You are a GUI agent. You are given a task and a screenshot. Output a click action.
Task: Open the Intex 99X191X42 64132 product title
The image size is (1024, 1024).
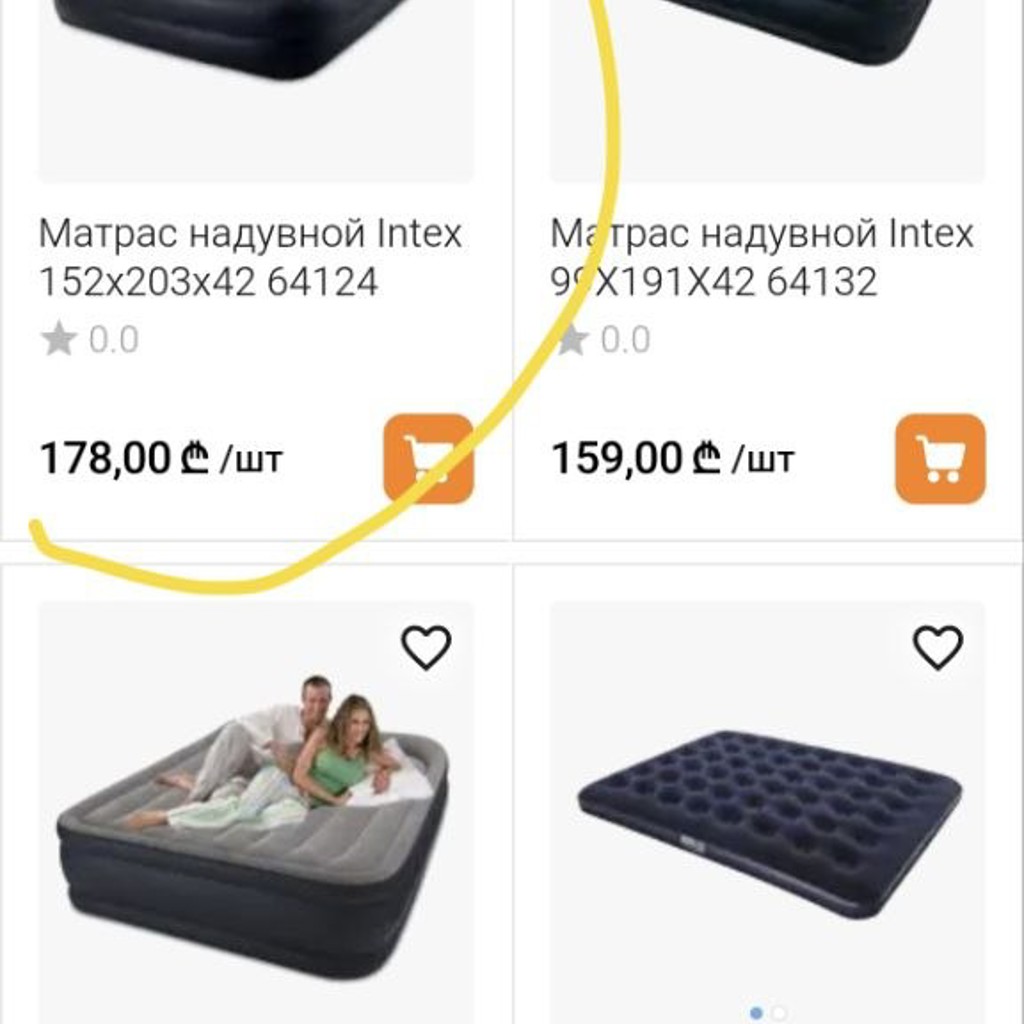(x=761, y=257)
